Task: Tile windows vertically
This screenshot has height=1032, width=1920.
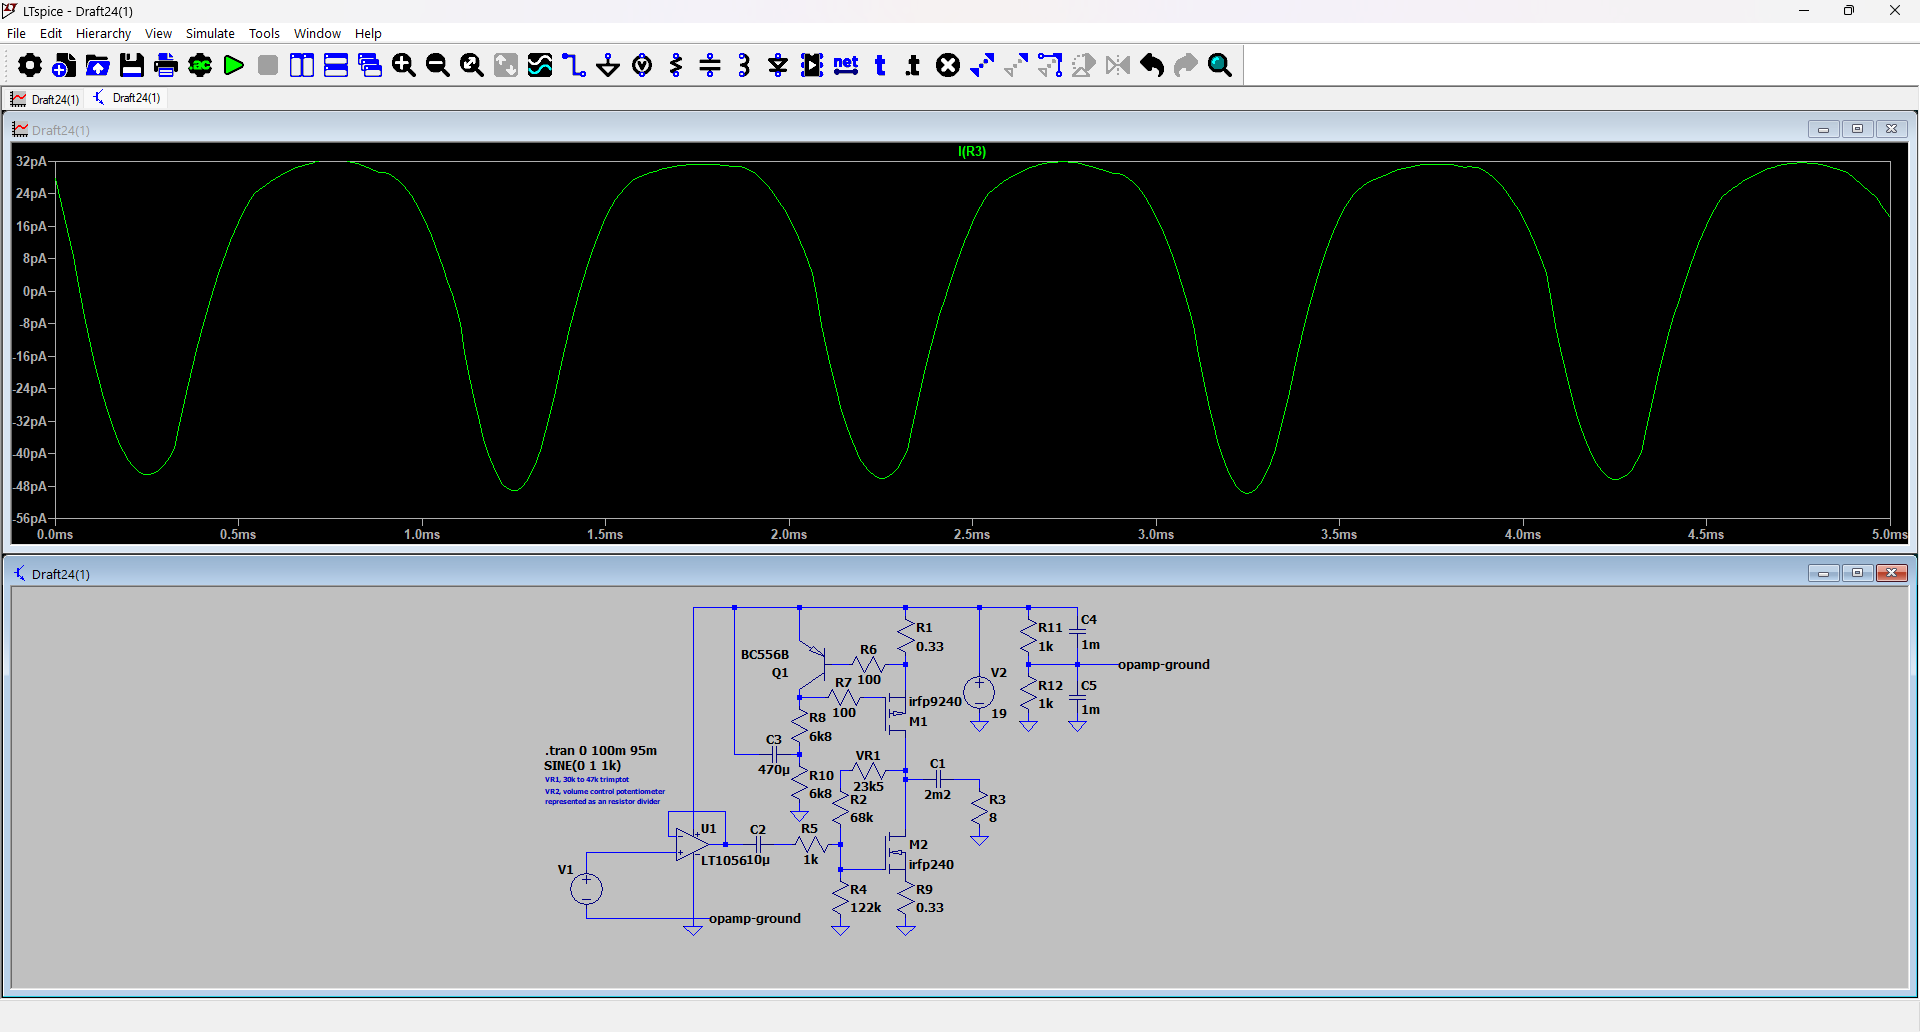Action: coord(302,66)
